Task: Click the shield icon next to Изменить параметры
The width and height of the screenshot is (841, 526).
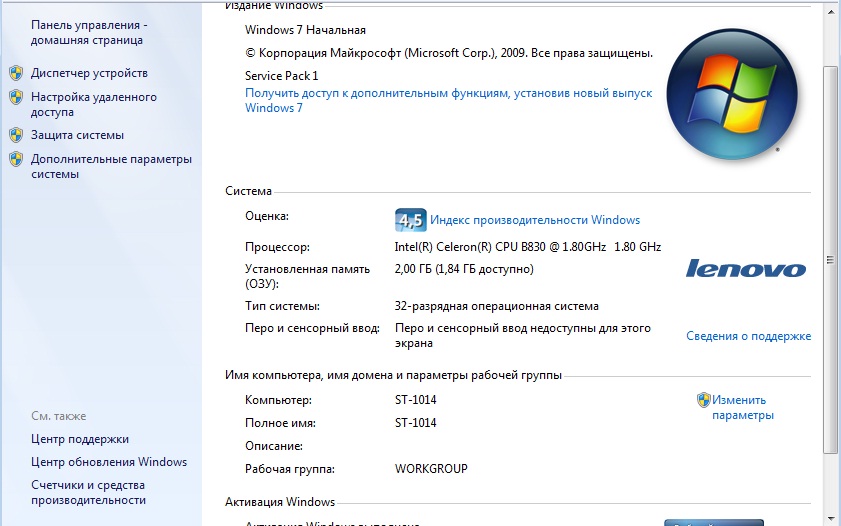Action: 703,400
